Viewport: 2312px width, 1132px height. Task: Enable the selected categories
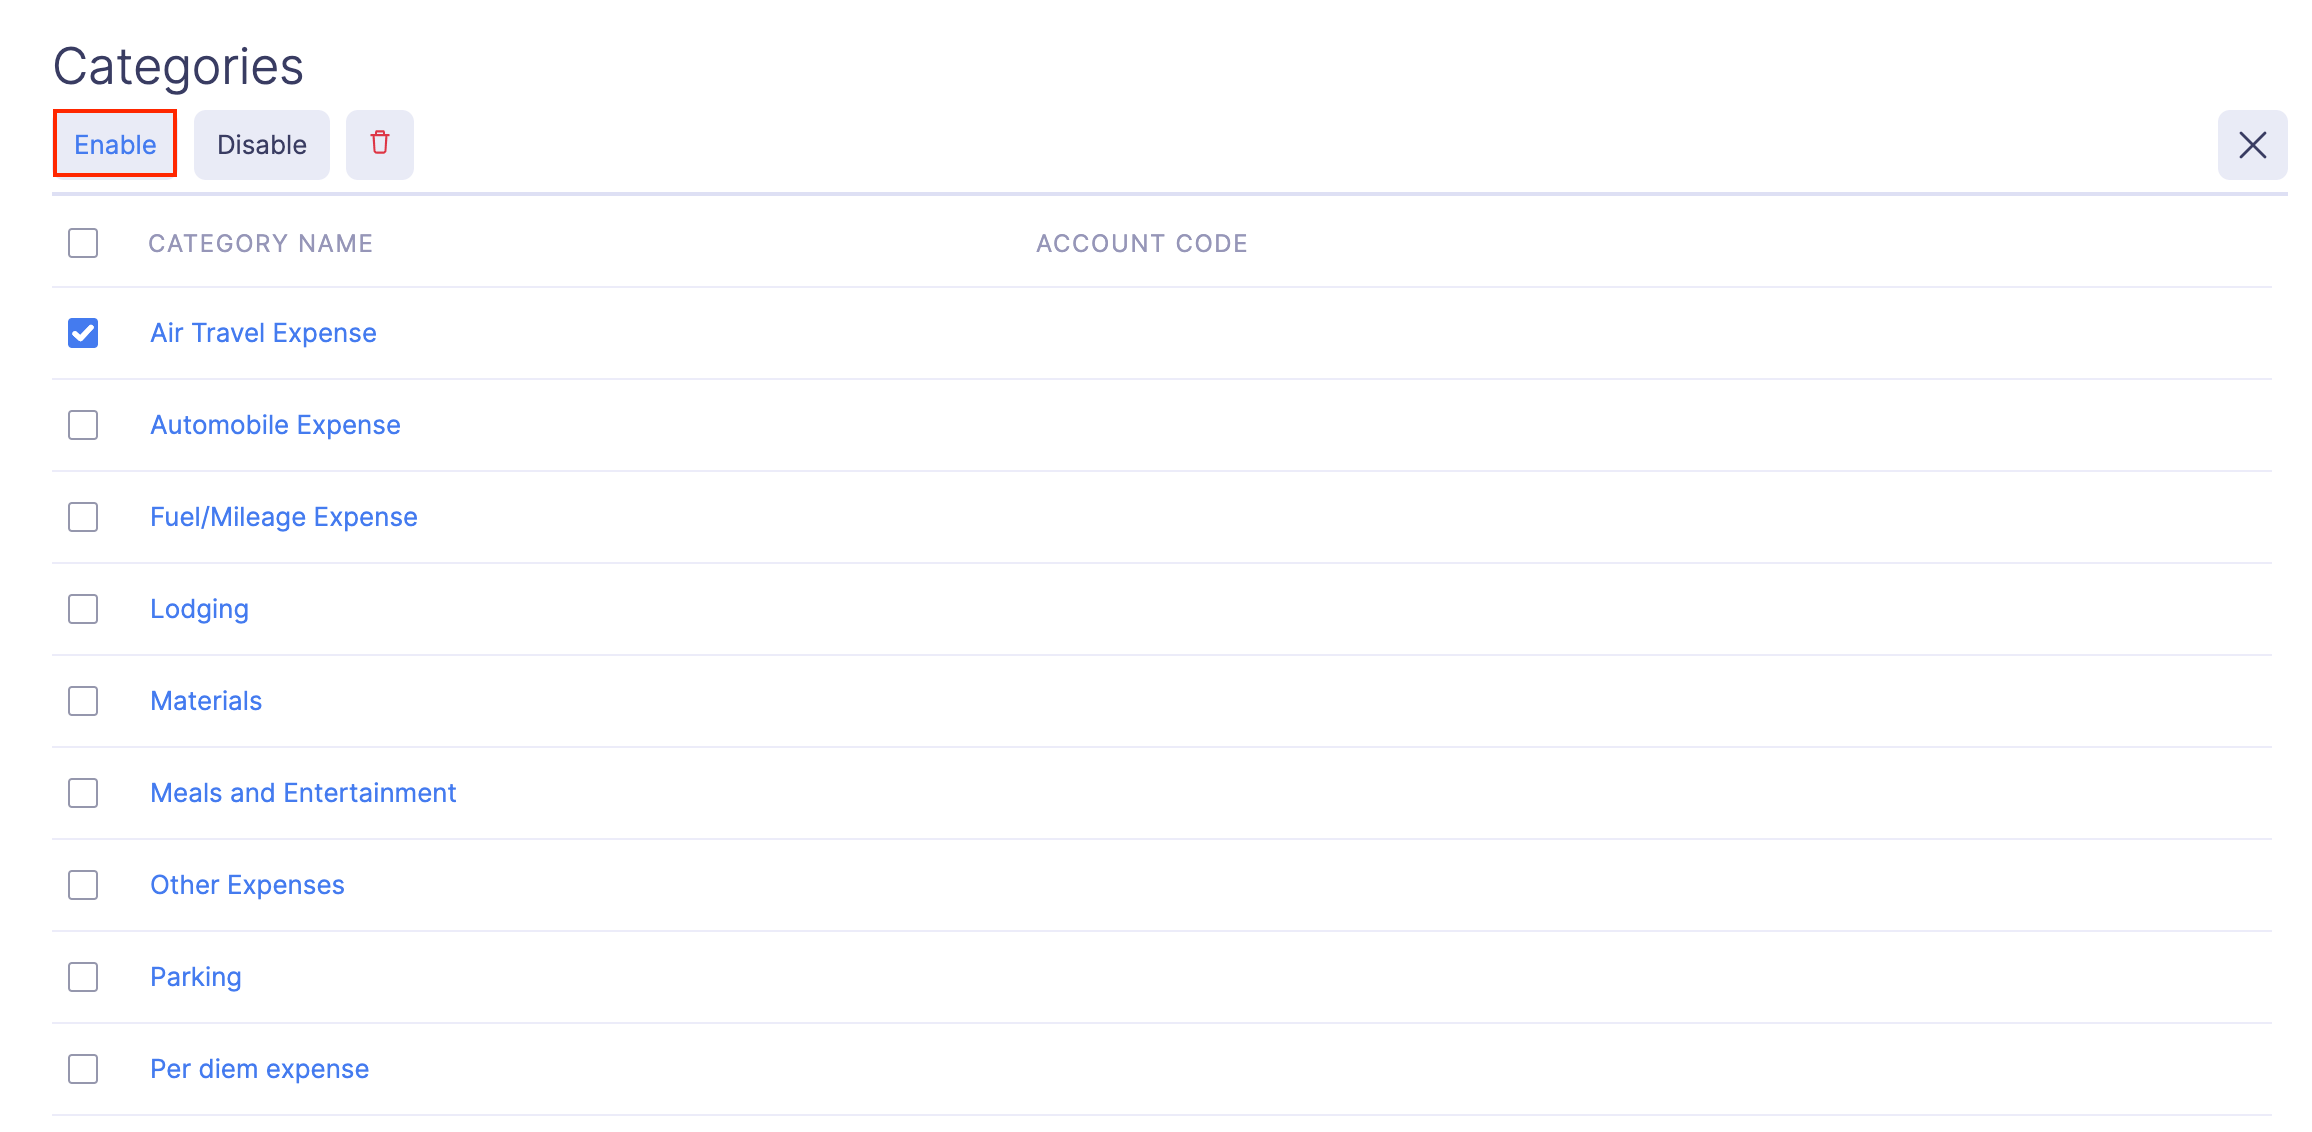[114, 143]
